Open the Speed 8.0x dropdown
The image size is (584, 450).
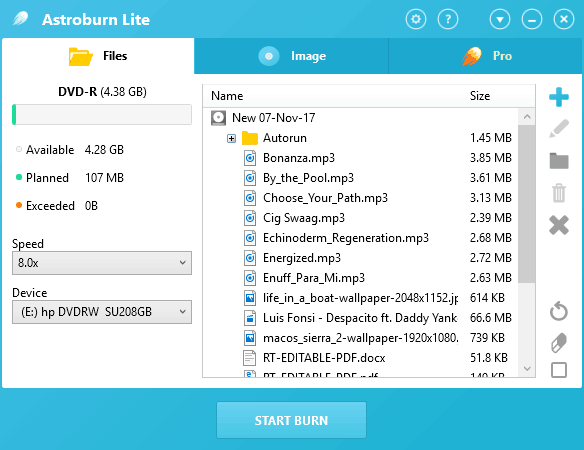tap(102, 263)
